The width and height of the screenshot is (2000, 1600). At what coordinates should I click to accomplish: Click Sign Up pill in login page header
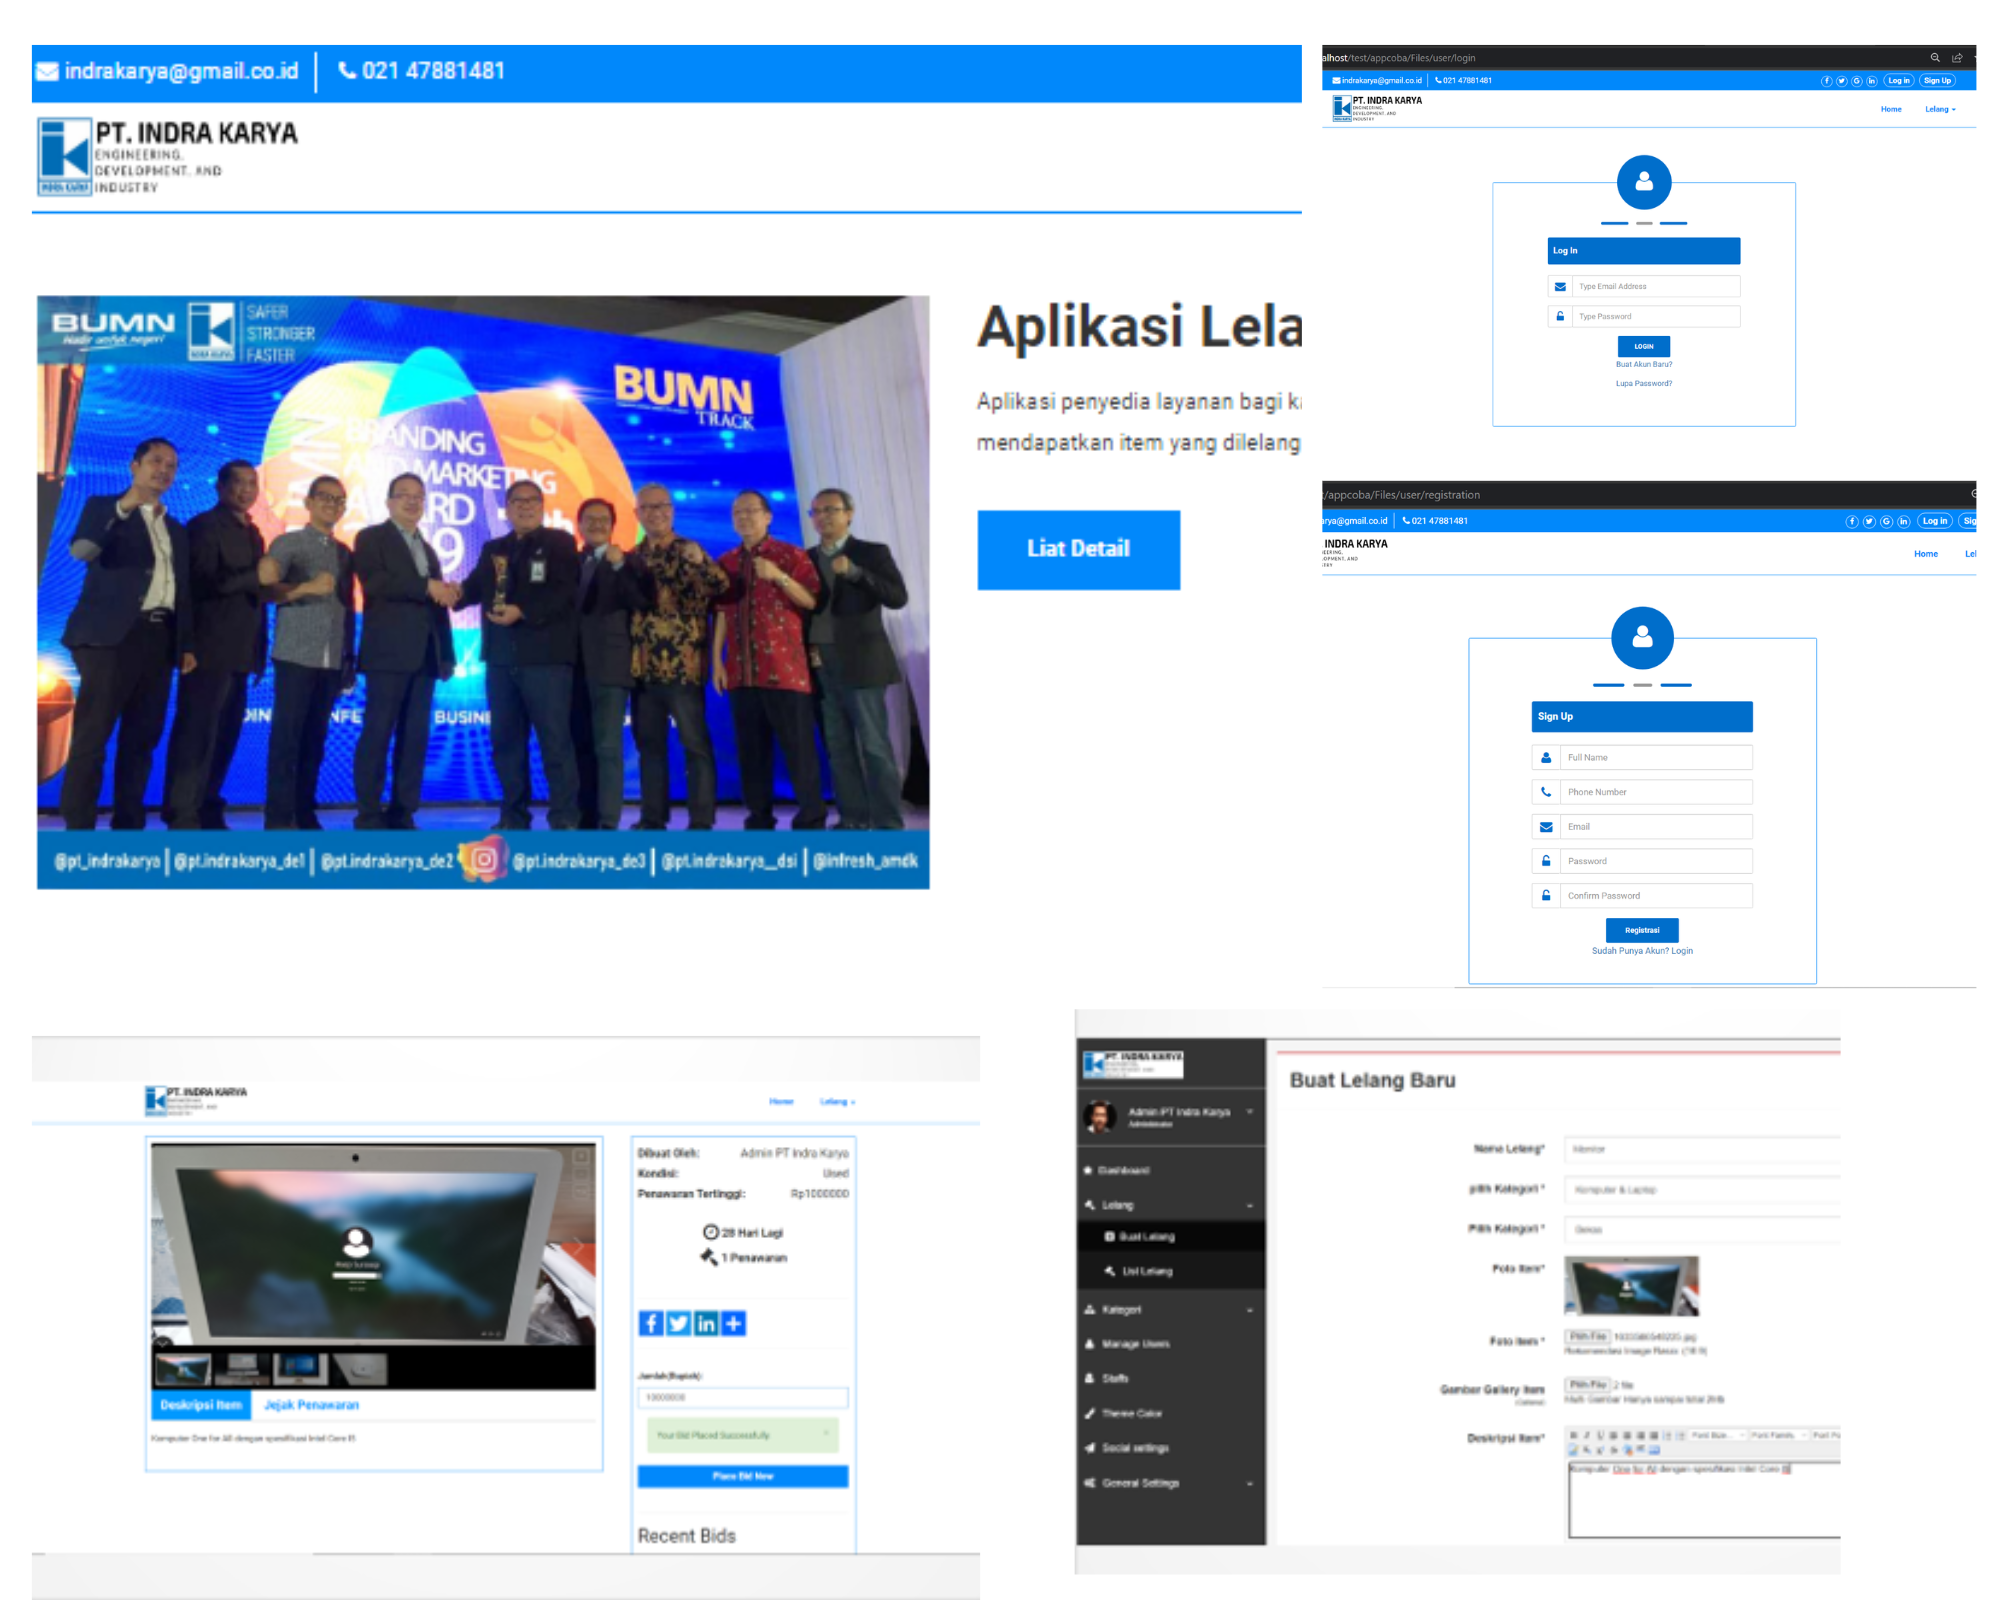pyautogui.click(x=1937, y=81)
